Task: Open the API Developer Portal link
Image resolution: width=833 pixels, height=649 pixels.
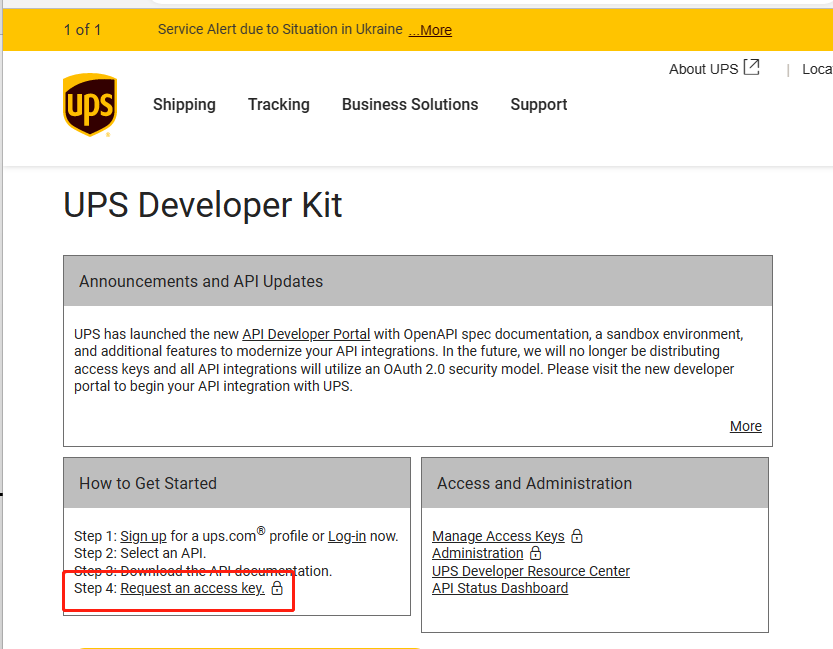Action: (x=306, y=334)
